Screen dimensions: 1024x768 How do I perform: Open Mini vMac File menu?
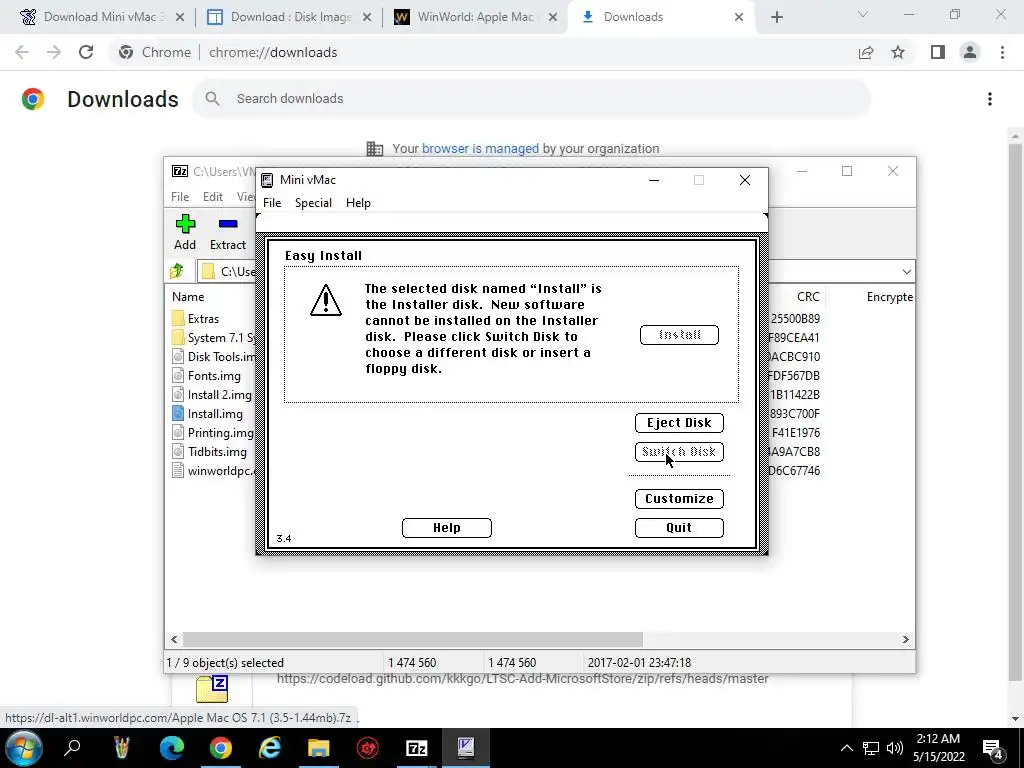(x=272, y=203)
